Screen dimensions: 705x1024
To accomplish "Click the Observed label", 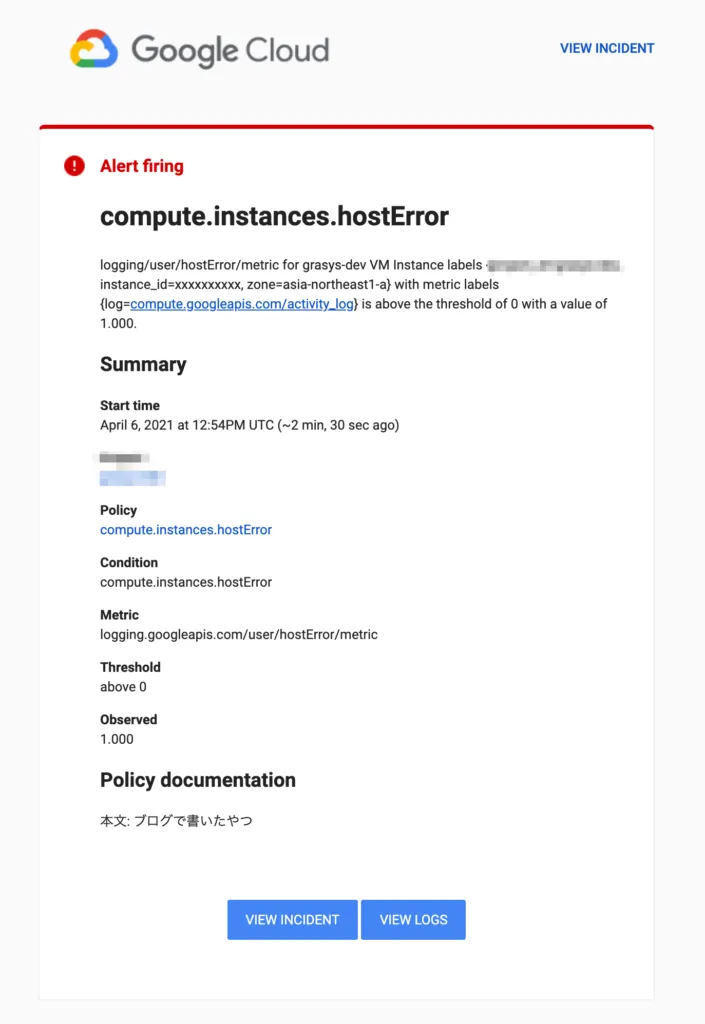I will (129, 719).
